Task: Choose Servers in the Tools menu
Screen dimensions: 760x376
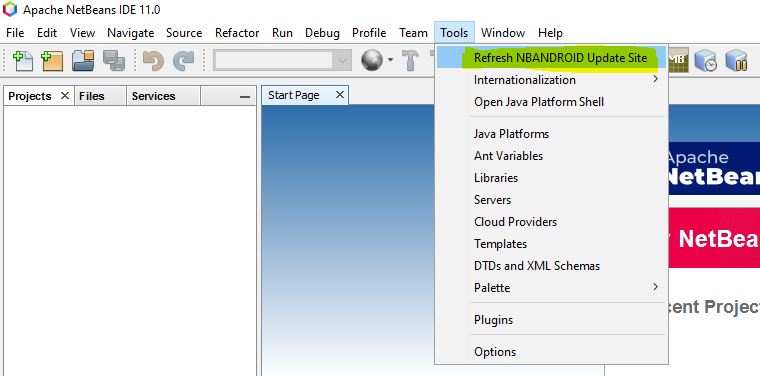Action: click(552, 200)
